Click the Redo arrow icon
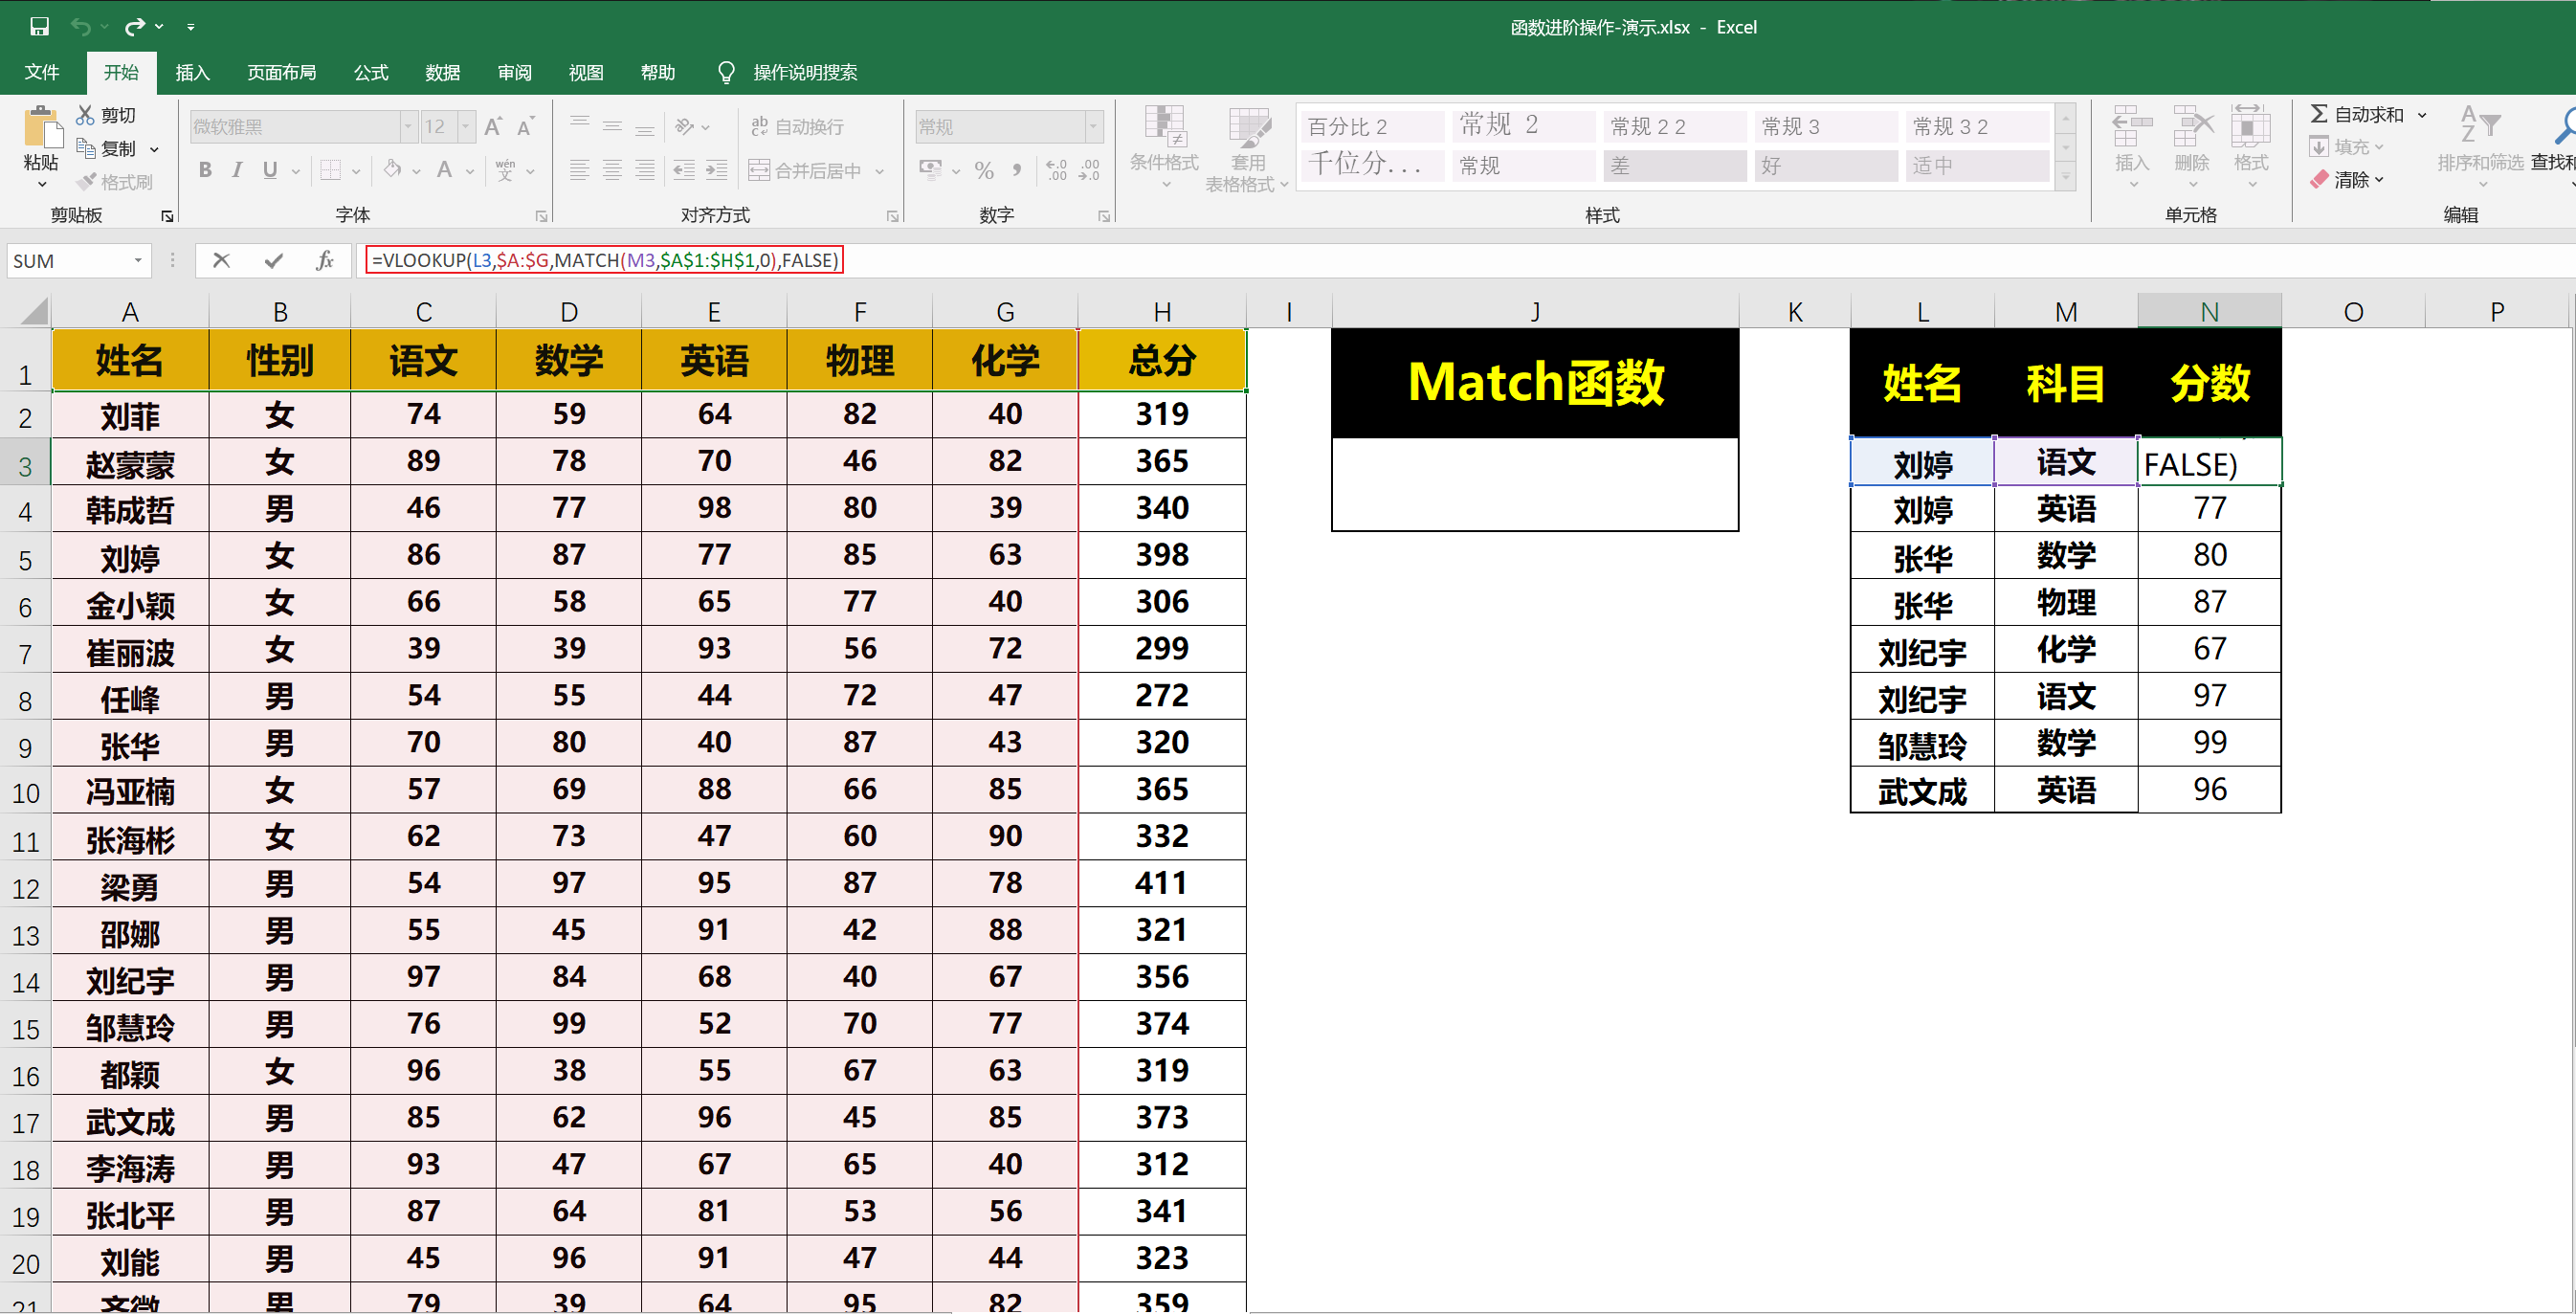This screenshot has height=1314, width=2576. pos(135,27)
